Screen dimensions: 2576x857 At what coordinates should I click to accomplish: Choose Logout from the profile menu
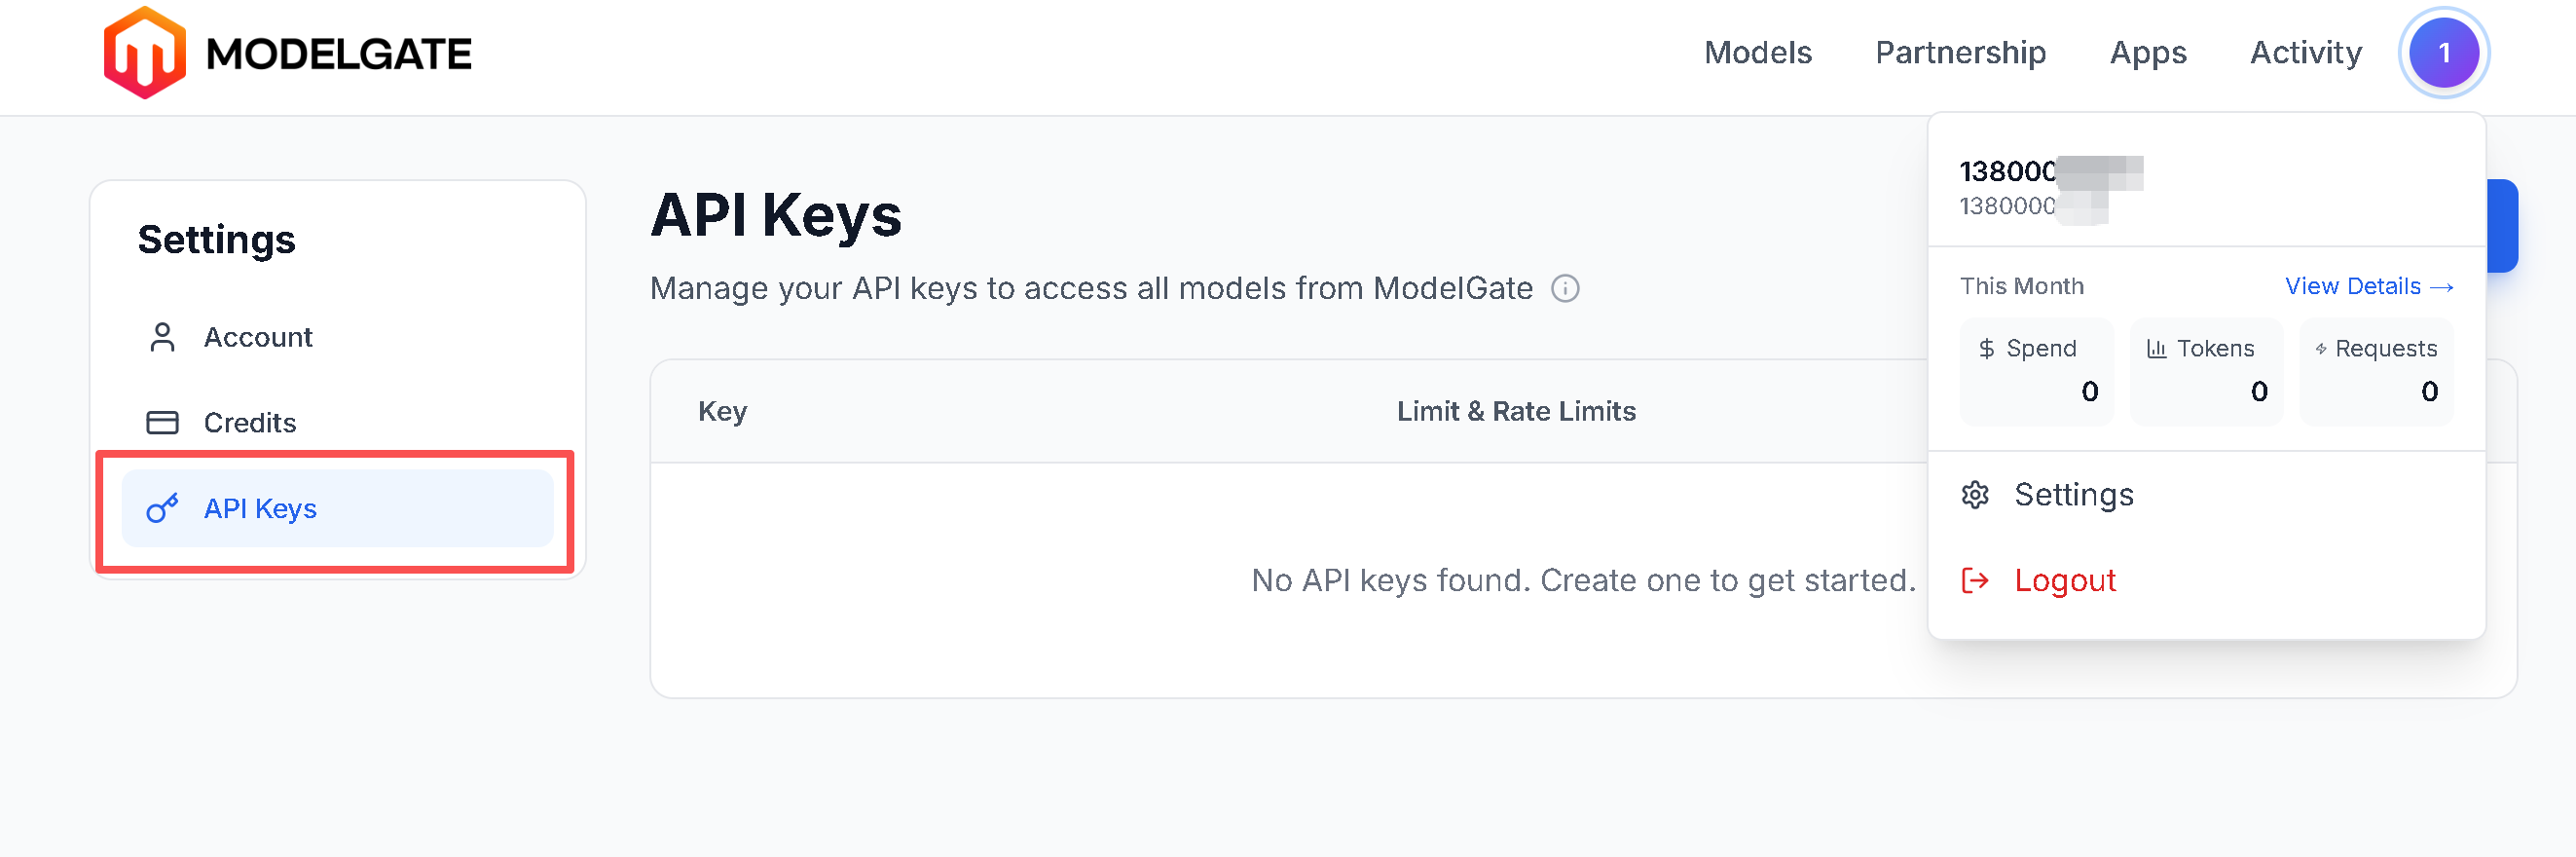click(x=2064, y=581)
